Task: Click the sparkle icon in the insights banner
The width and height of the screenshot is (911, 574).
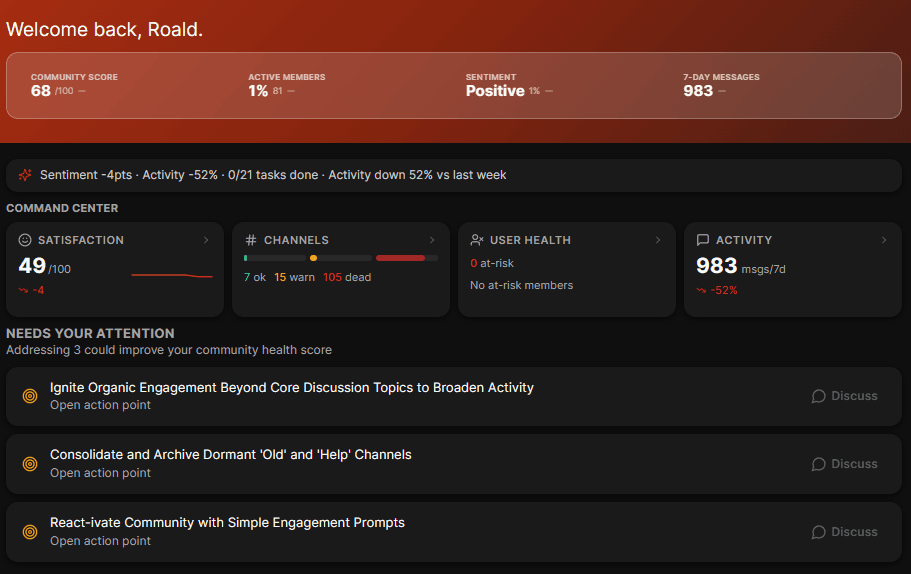Action: click(x=25, y=175)
